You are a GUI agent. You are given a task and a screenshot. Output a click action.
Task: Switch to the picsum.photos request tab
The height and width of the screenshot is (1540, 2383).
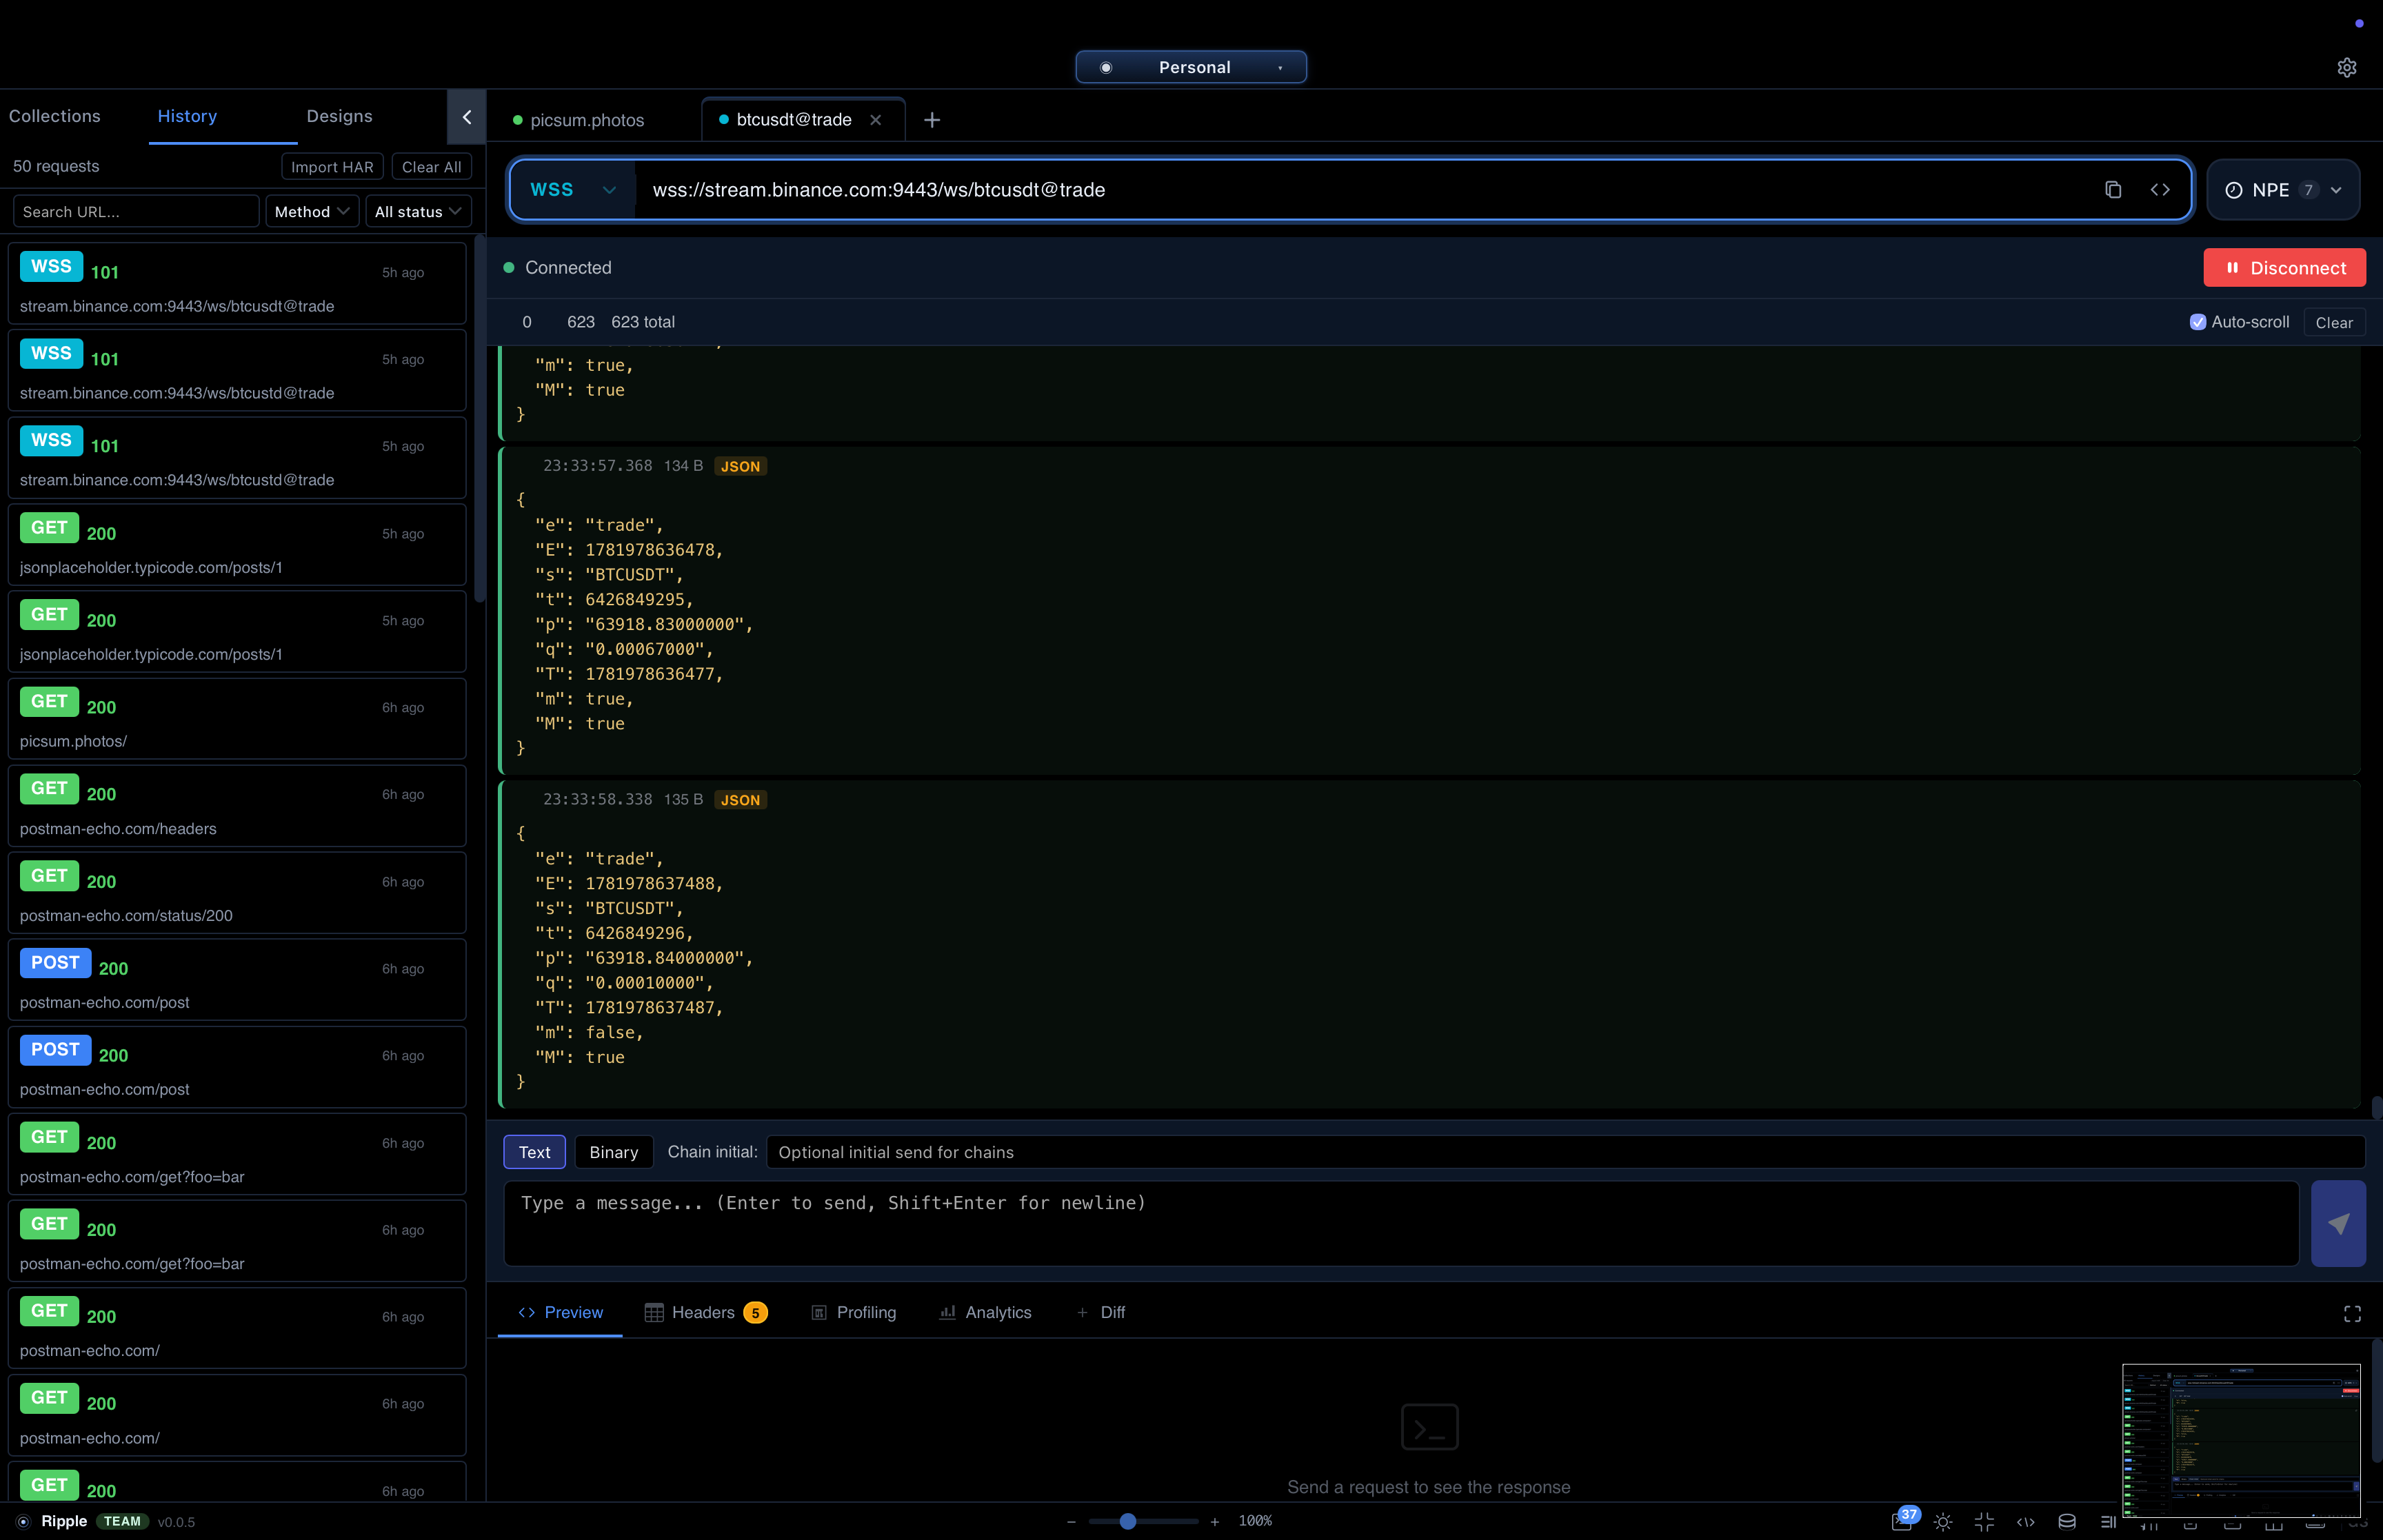tap(587, 120)
